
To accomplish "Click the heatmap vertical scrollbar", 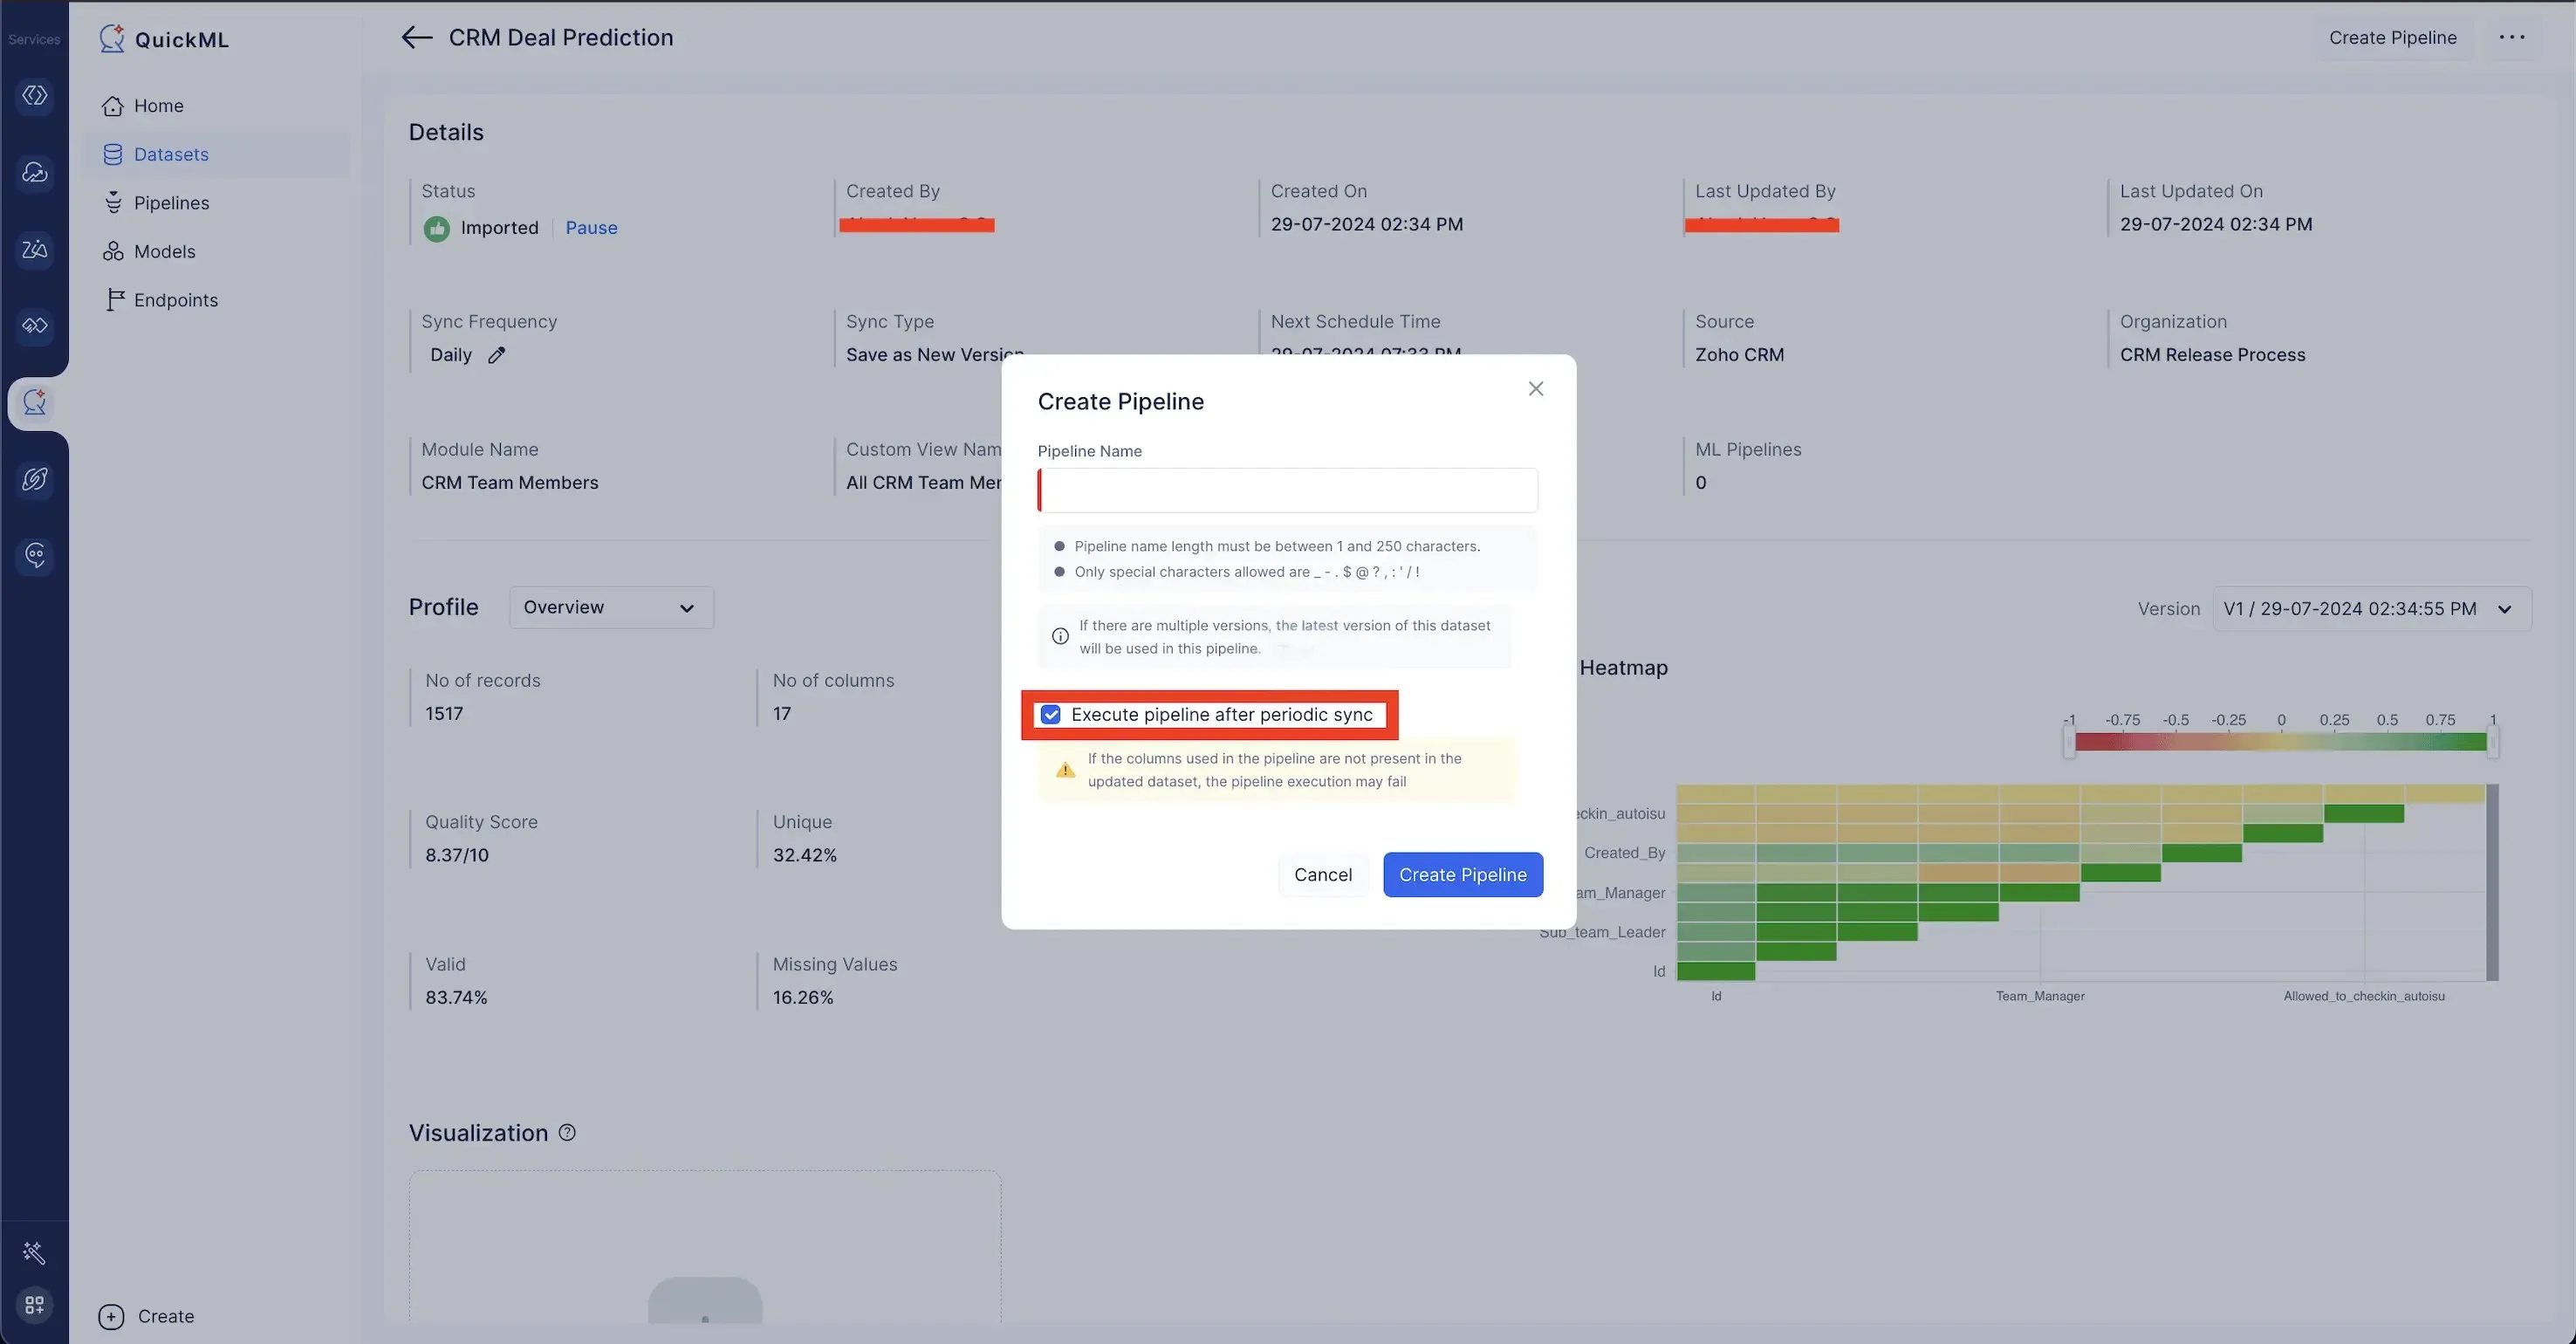I will [2492, 882].
